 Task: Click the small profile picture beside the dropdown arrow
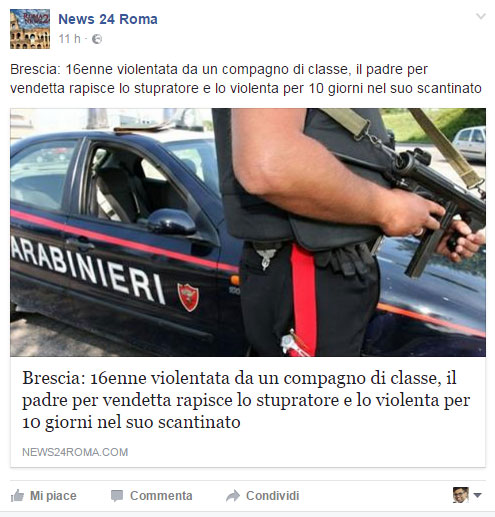tap(461, 495)
